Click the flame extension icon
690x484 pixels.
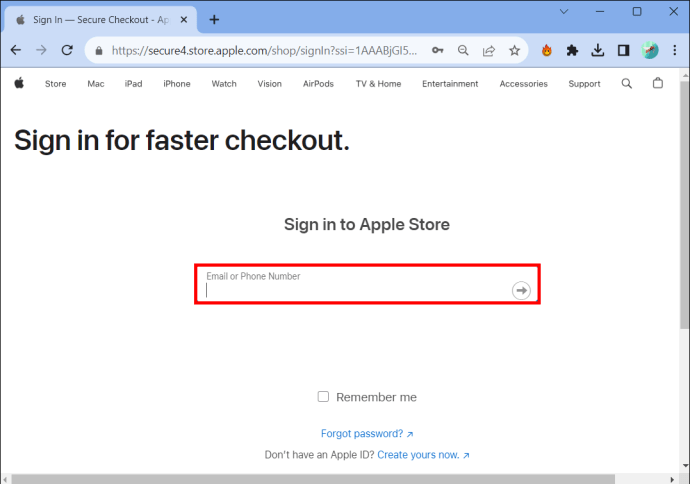[547, 50]
